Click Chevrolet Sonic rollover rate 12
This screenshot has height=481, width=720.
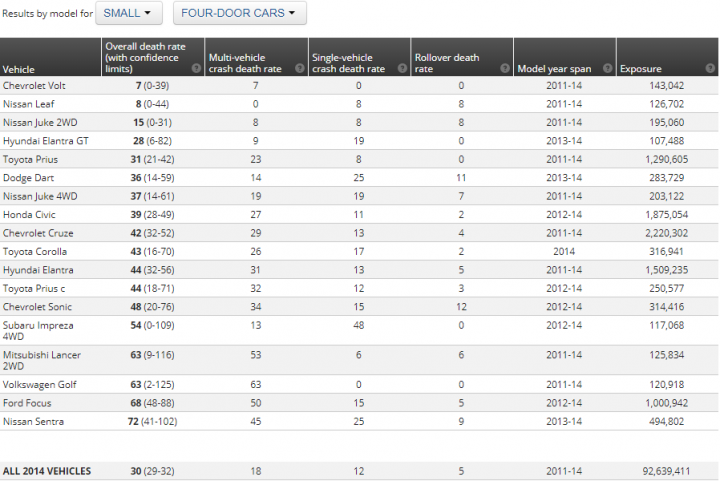coord(461,307)
